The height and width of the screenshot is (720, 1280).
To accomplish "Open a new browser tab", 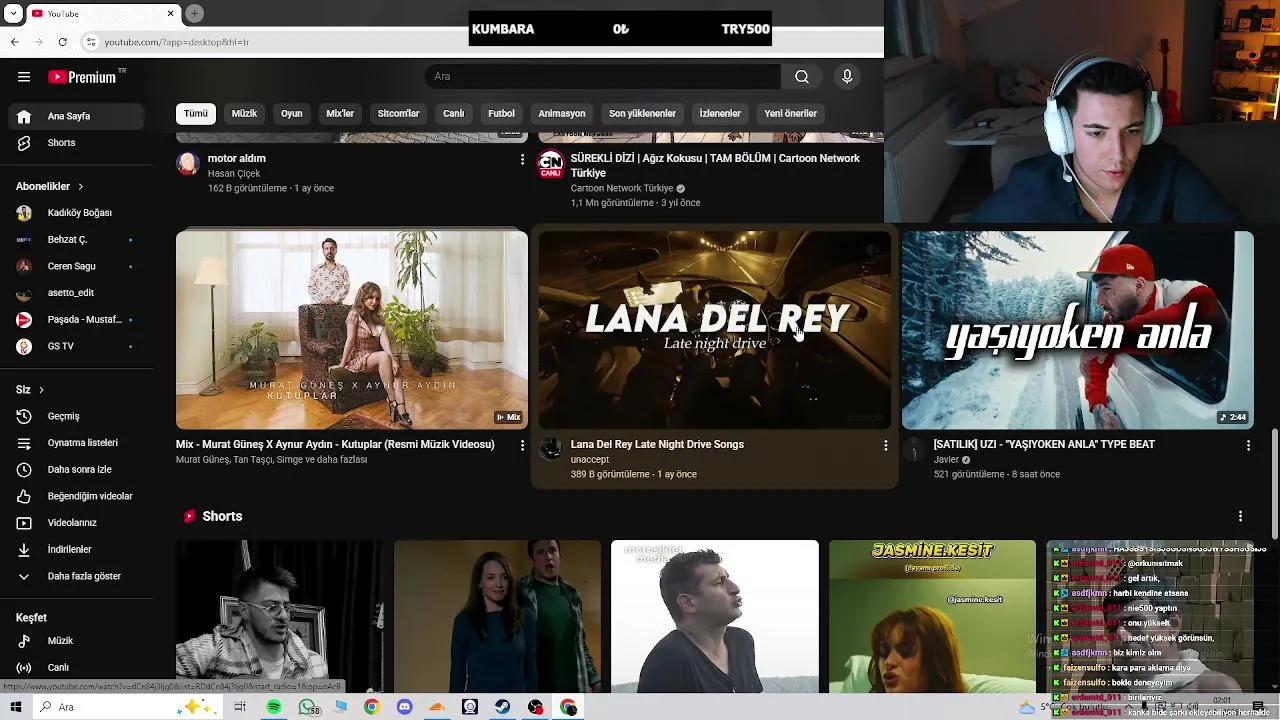I will coord(195,13).
